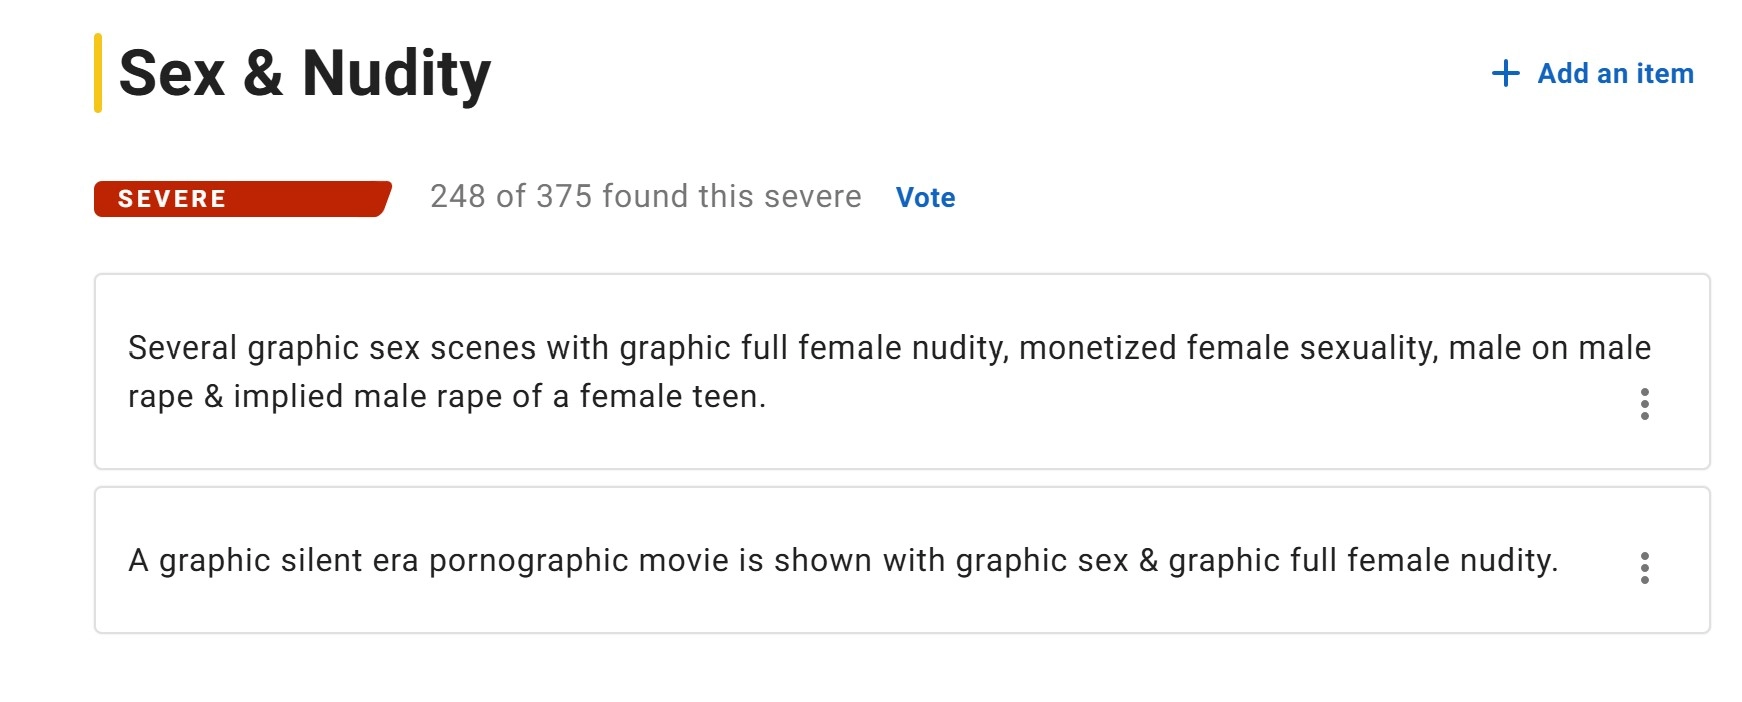Click the Add an item text link
Image resolution: width=1742 pixels, height=702 pixels.
point(1615,73)
